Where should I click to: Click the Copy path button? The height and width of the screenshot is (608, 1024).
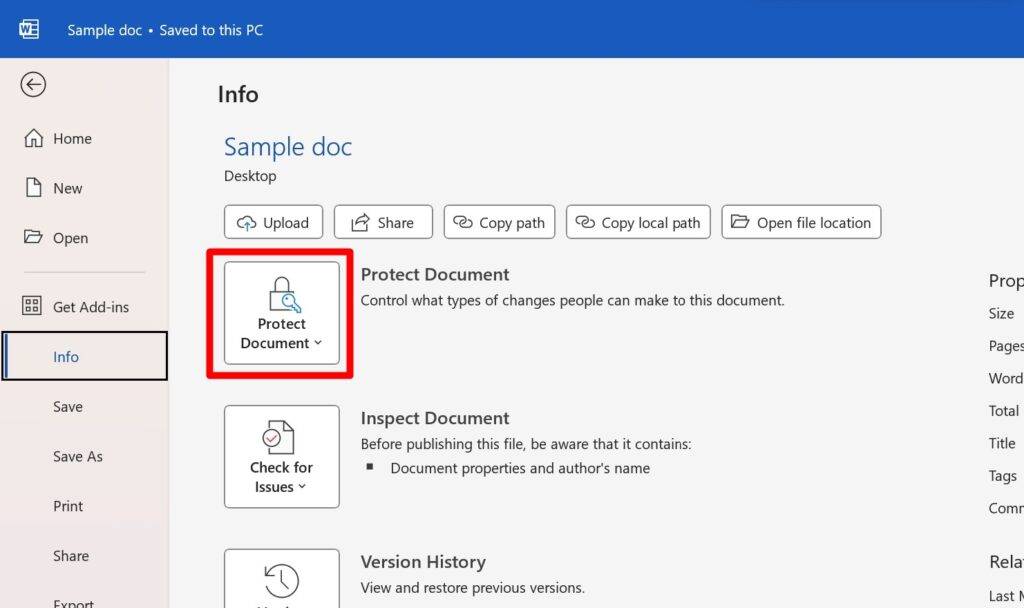pyautogui.click(x=499, y=222)
